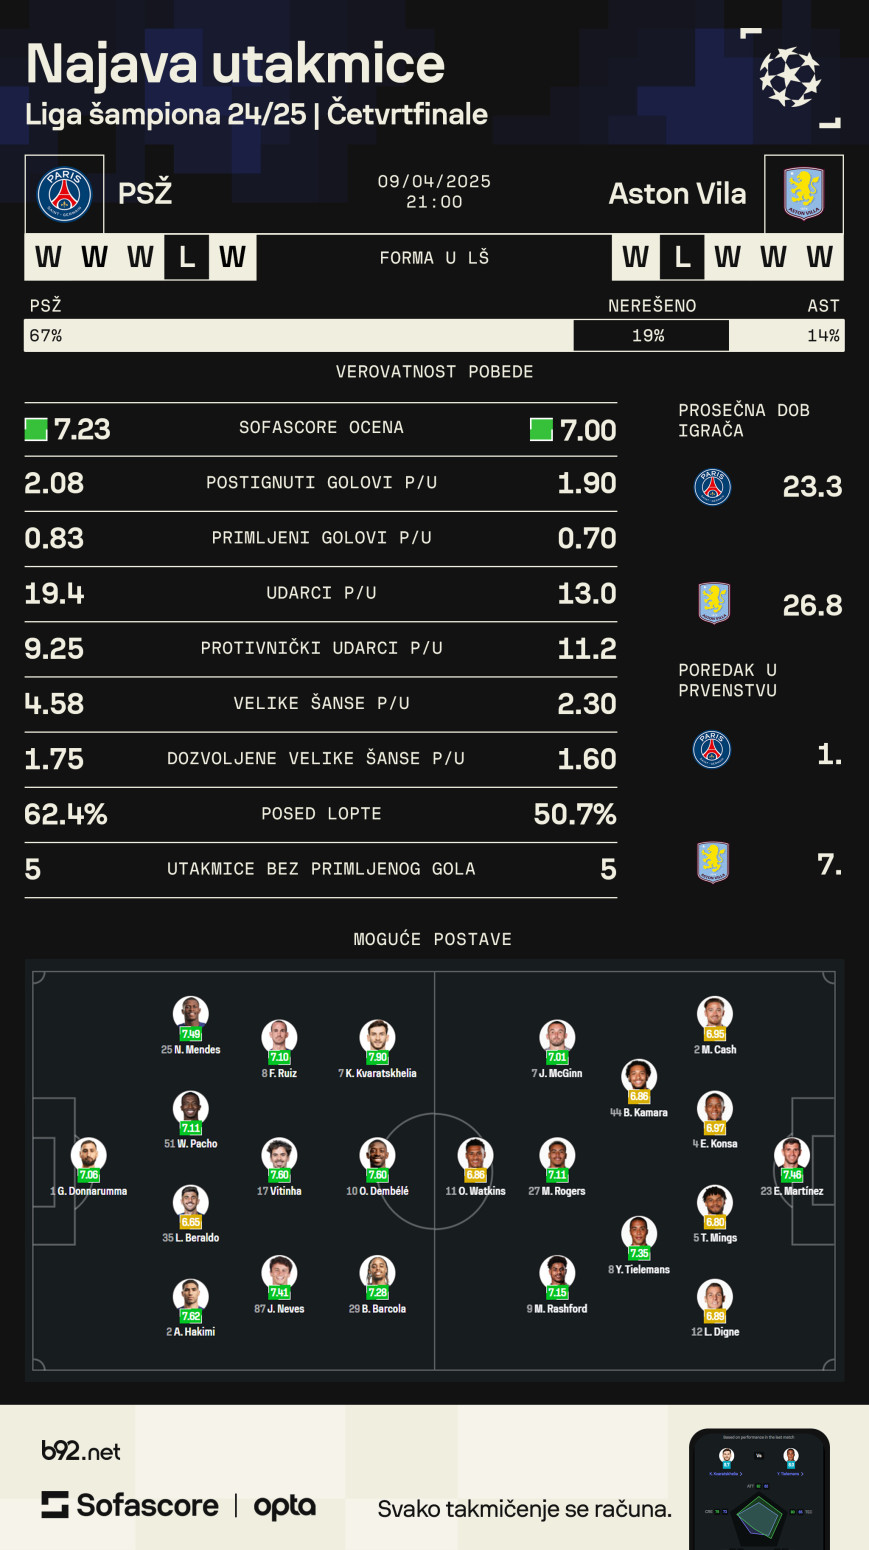Open the phone app preview in the footer

point(759,1490)
